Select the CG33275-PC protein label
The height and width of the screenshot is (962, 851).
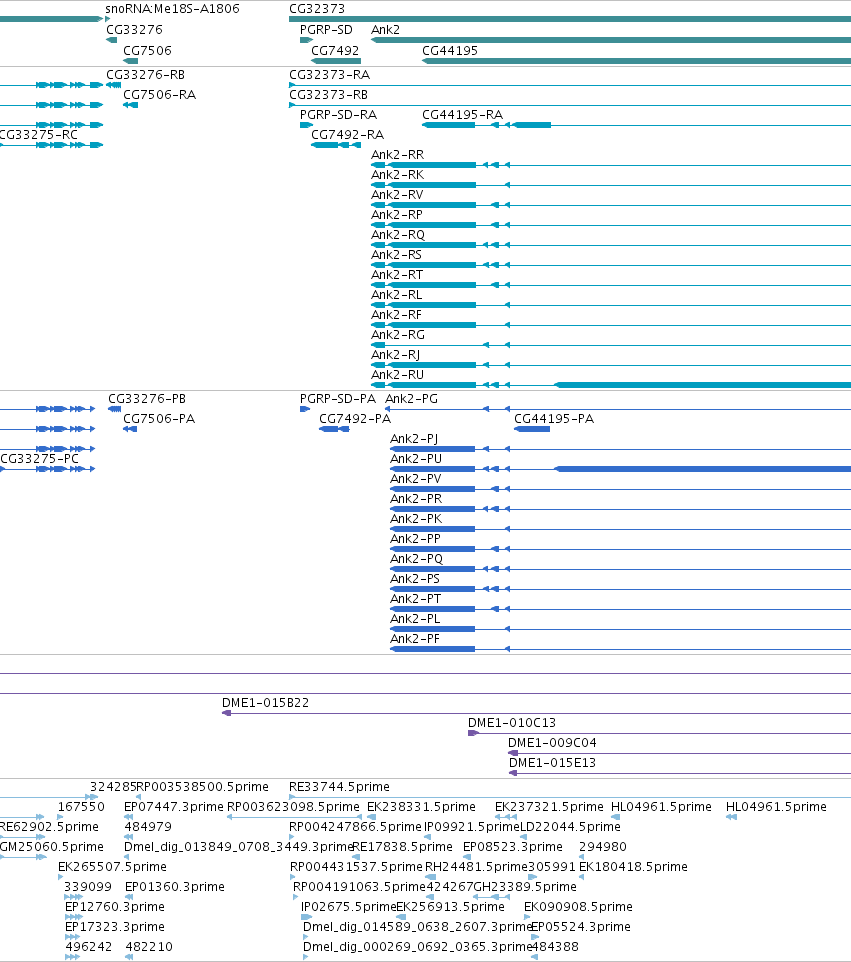(x=39, y=459)
